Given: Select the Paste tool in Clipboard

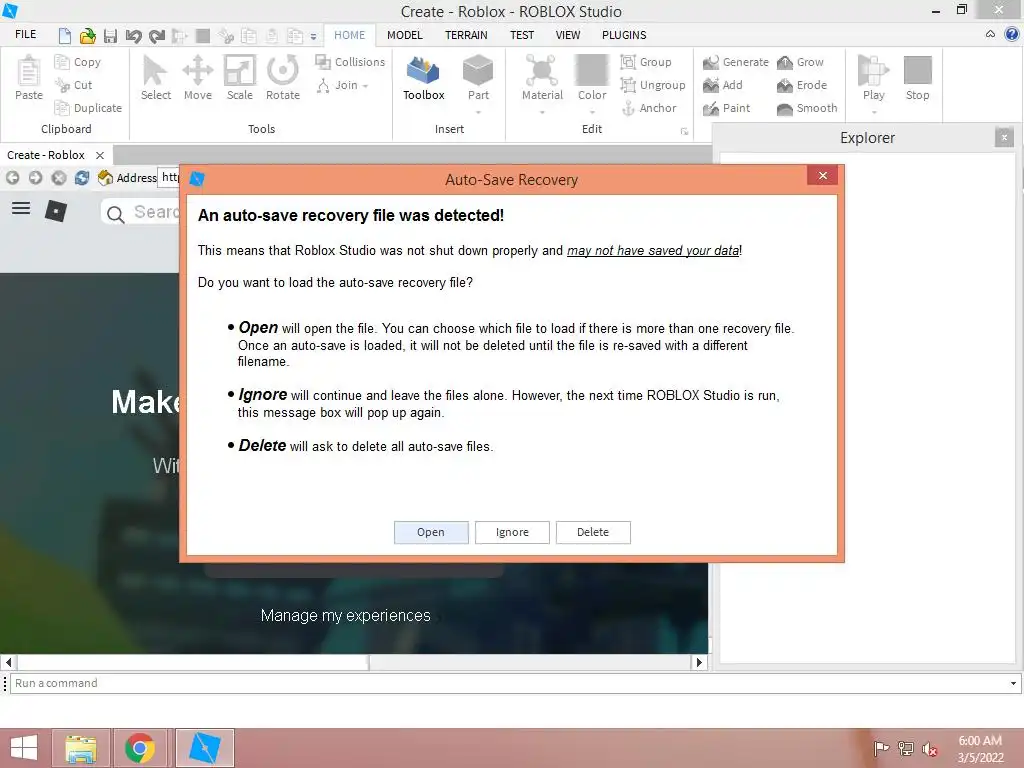Looking at the screenshot, I should (29, 78).
